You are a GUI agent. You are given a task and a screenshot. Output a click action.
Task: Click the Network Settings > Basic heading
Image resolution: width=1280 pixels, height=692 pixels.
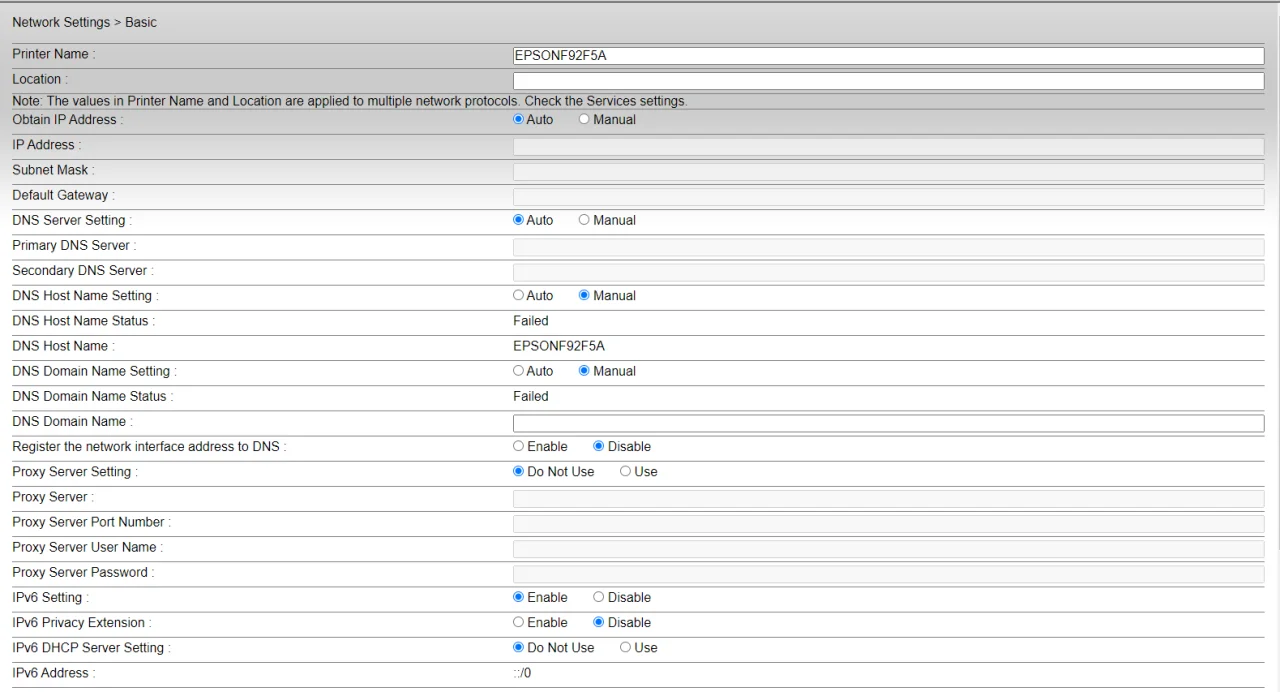(x=84, y=22)
